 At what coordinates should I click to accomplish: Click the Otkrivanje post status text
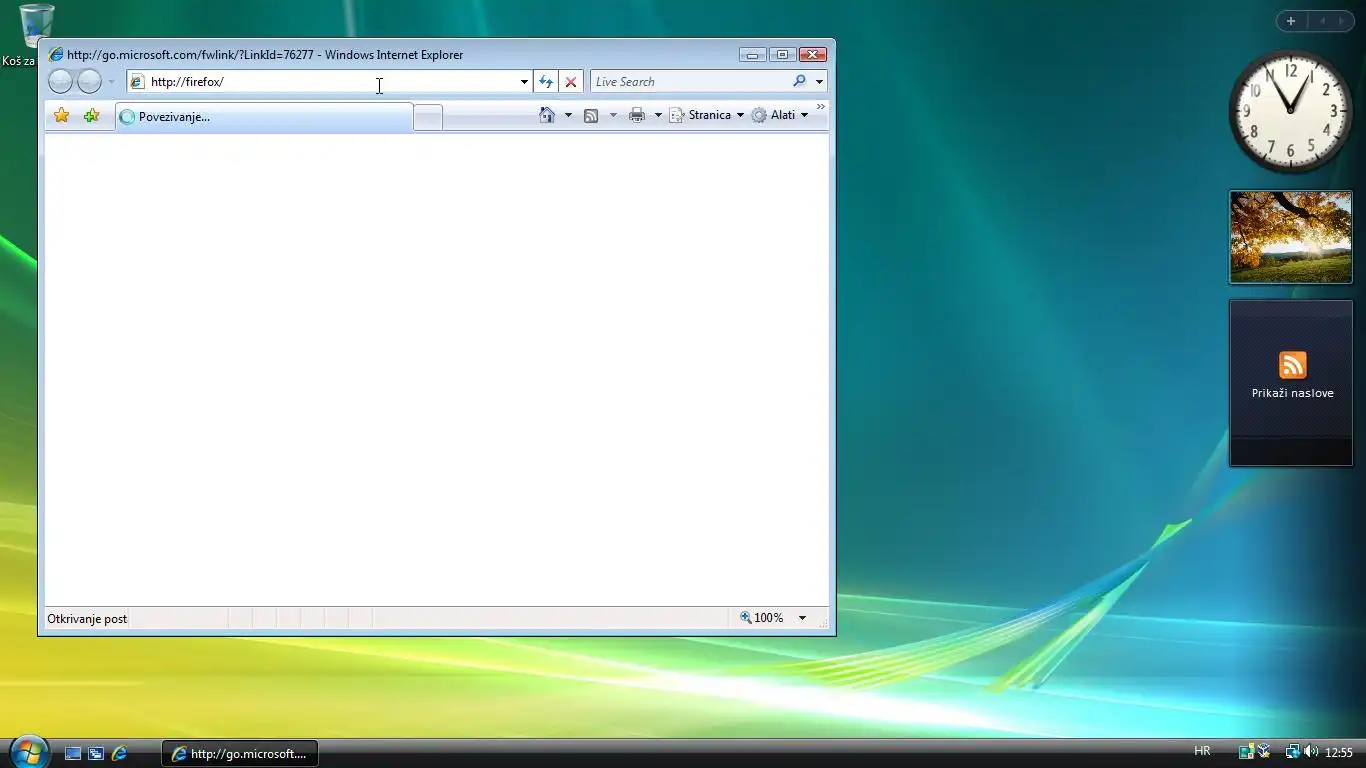pyautogui.click(x=87, y=619)
